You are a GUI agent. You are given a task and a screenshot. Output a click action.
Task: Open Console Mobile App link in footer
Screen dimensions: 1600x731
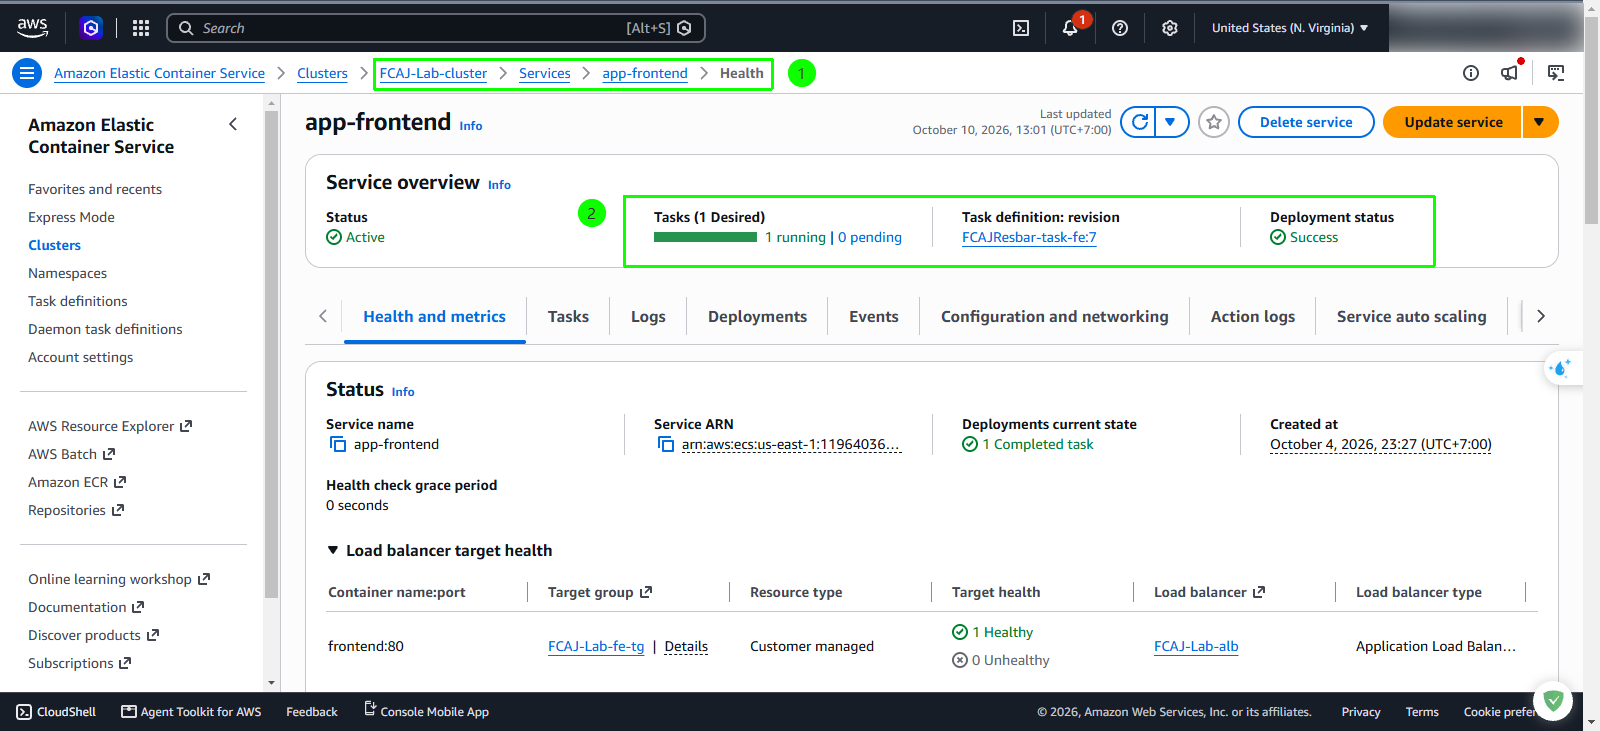[x=426, y=711]
